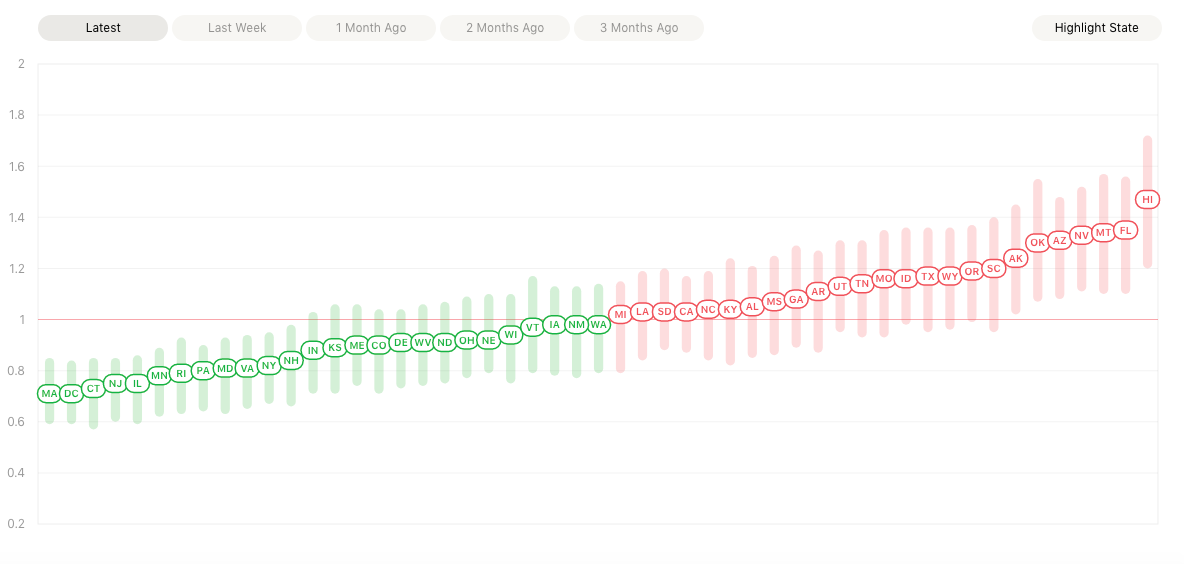Show the 2 Months Ago data
Image resolution: width=1184 pixels, height=564 pixels.
(505, 28)
